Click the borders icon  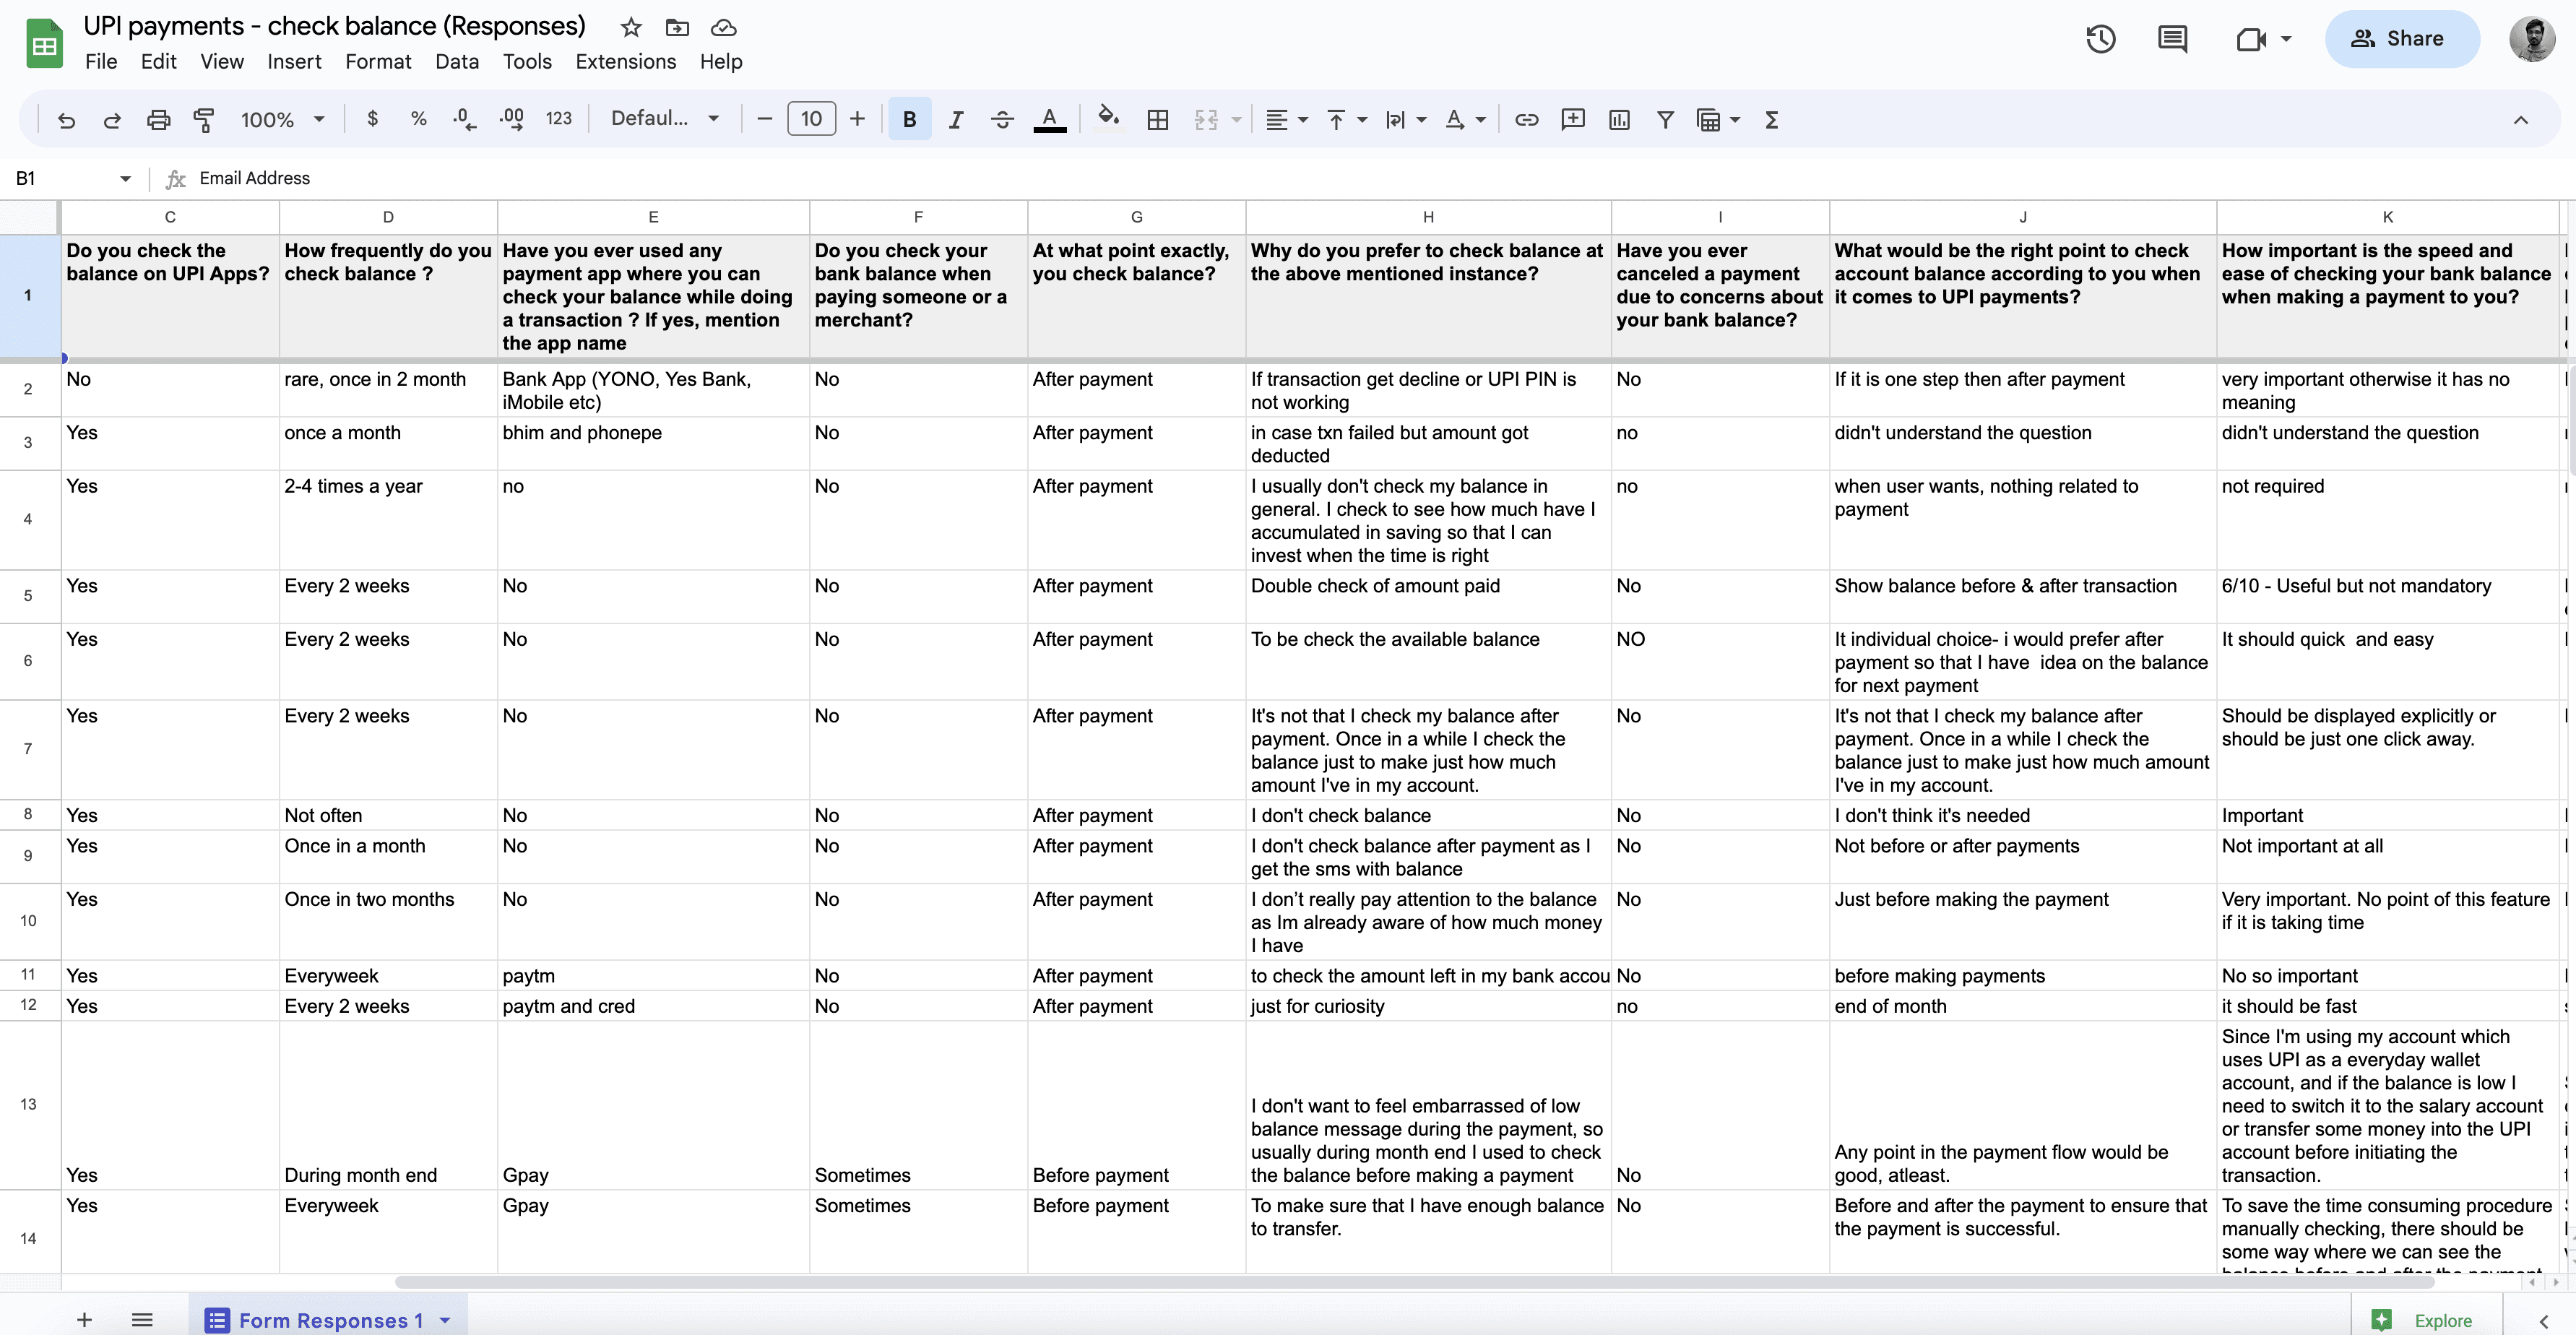tap(1157, 120)
